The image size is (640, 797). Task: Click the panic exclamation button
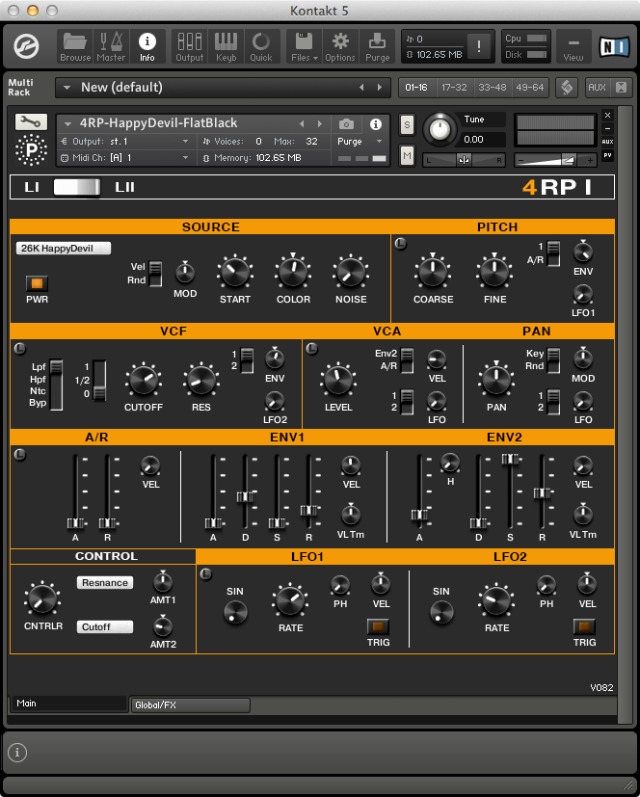[478, 46]
